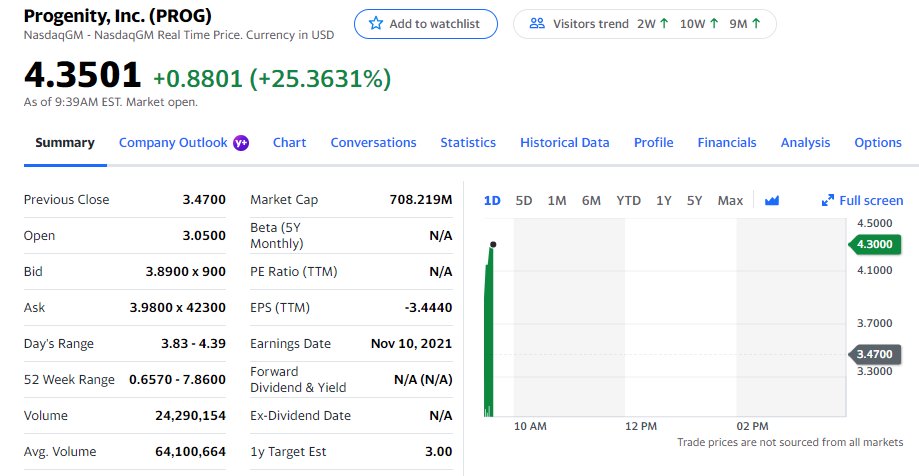Open the Summary tab
The width and height of the screenshot is (919, 476).
(x=64, y=142)
